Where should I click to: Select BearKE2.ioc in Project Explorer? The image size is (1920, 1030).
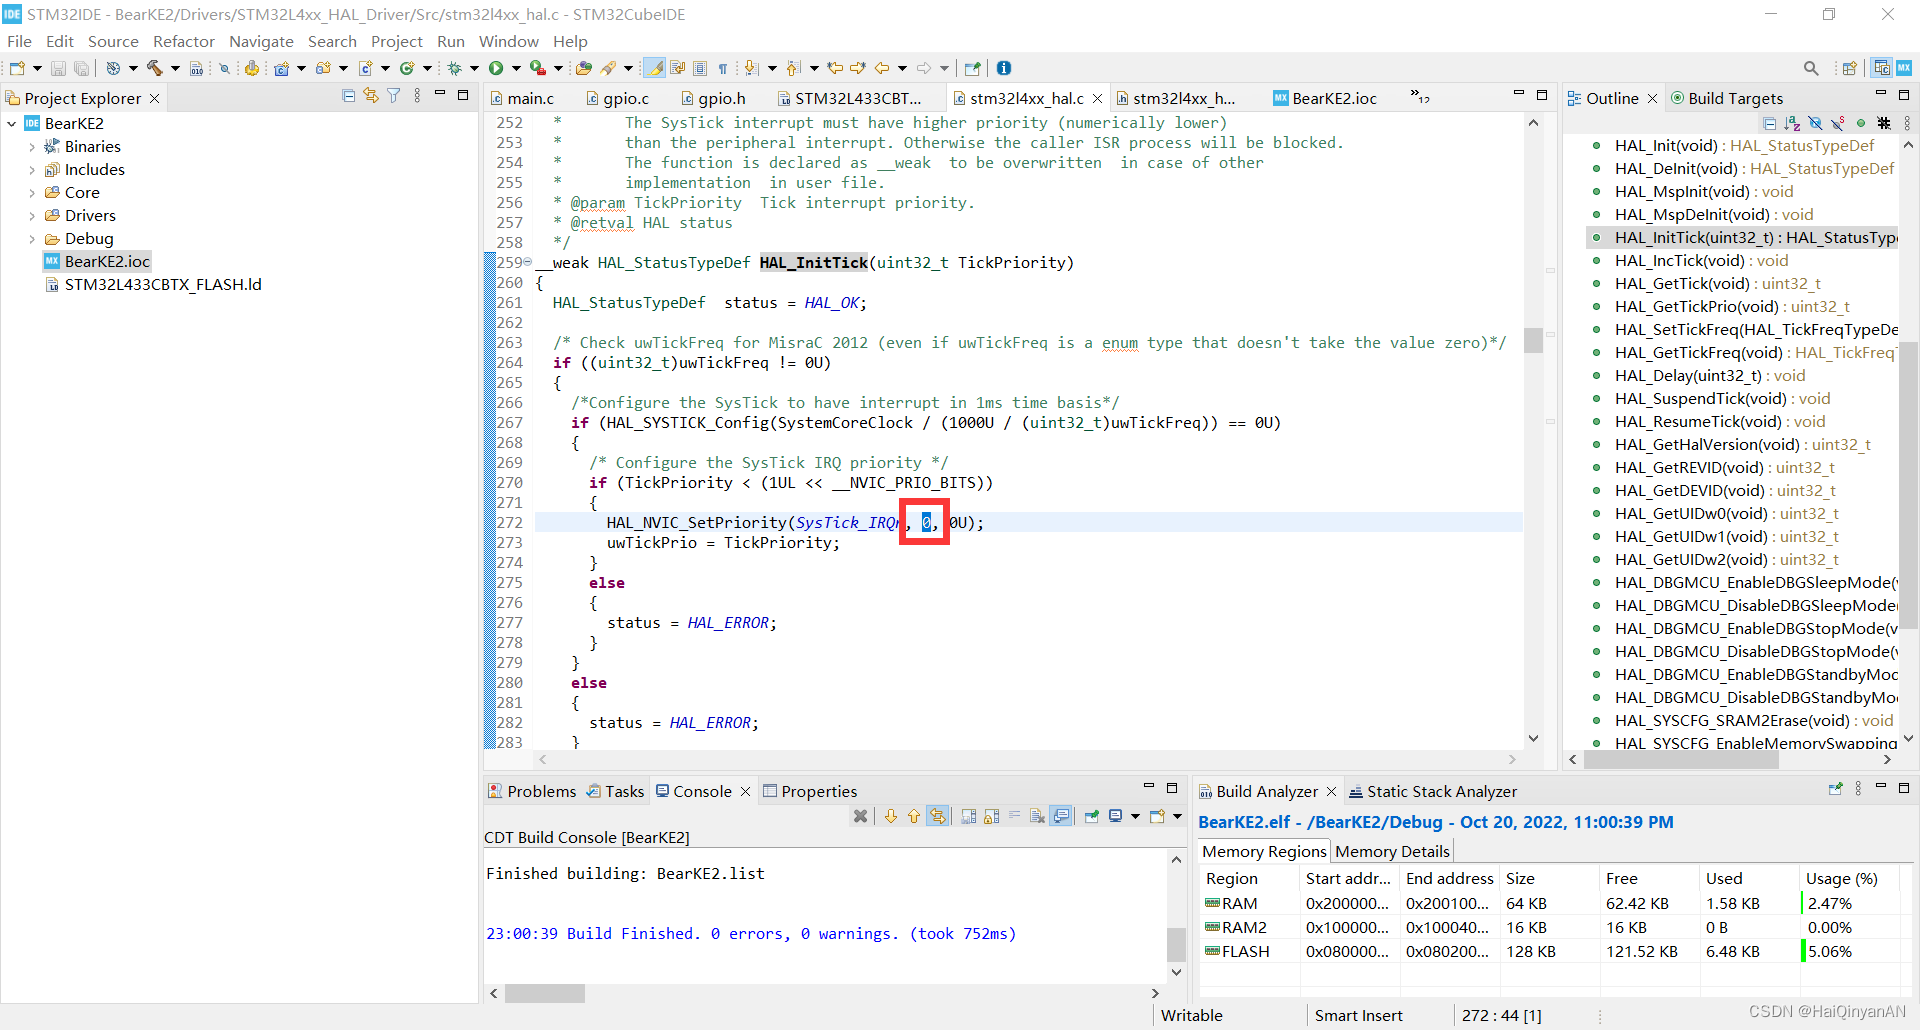[98, 261]
